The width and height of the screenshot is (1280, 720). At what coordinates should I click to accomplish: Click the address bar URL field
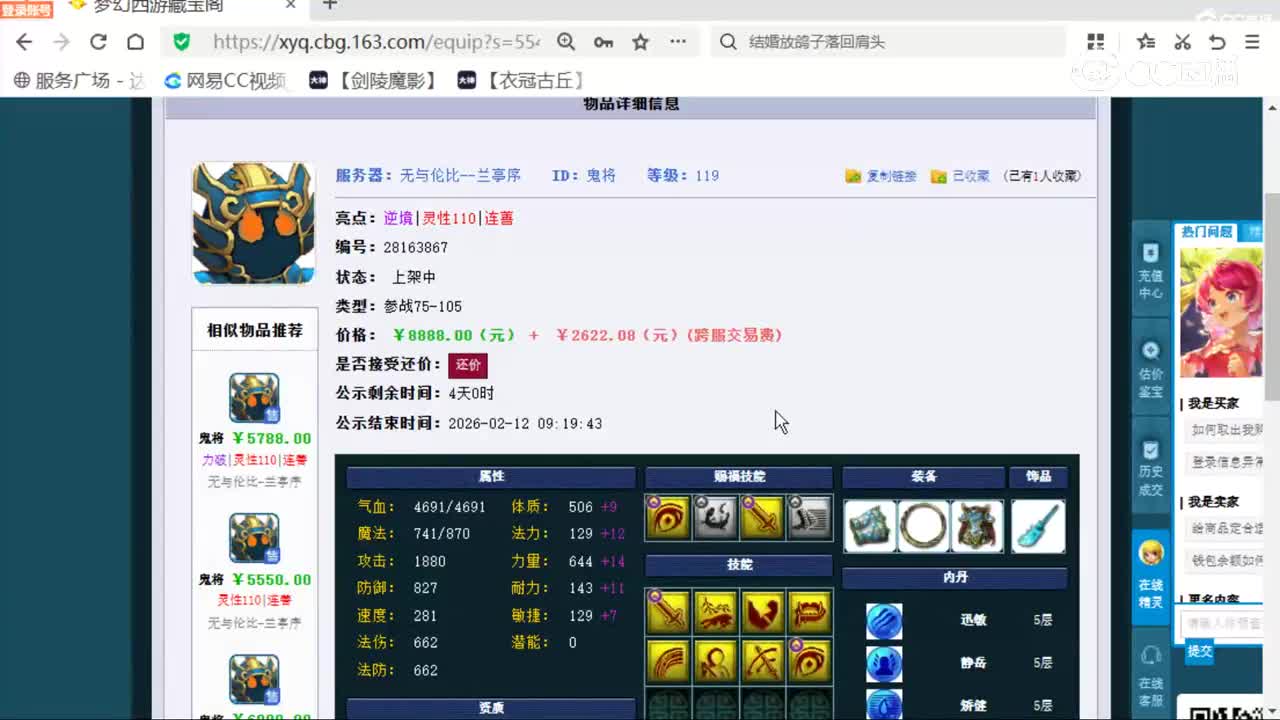click(376, 42)
